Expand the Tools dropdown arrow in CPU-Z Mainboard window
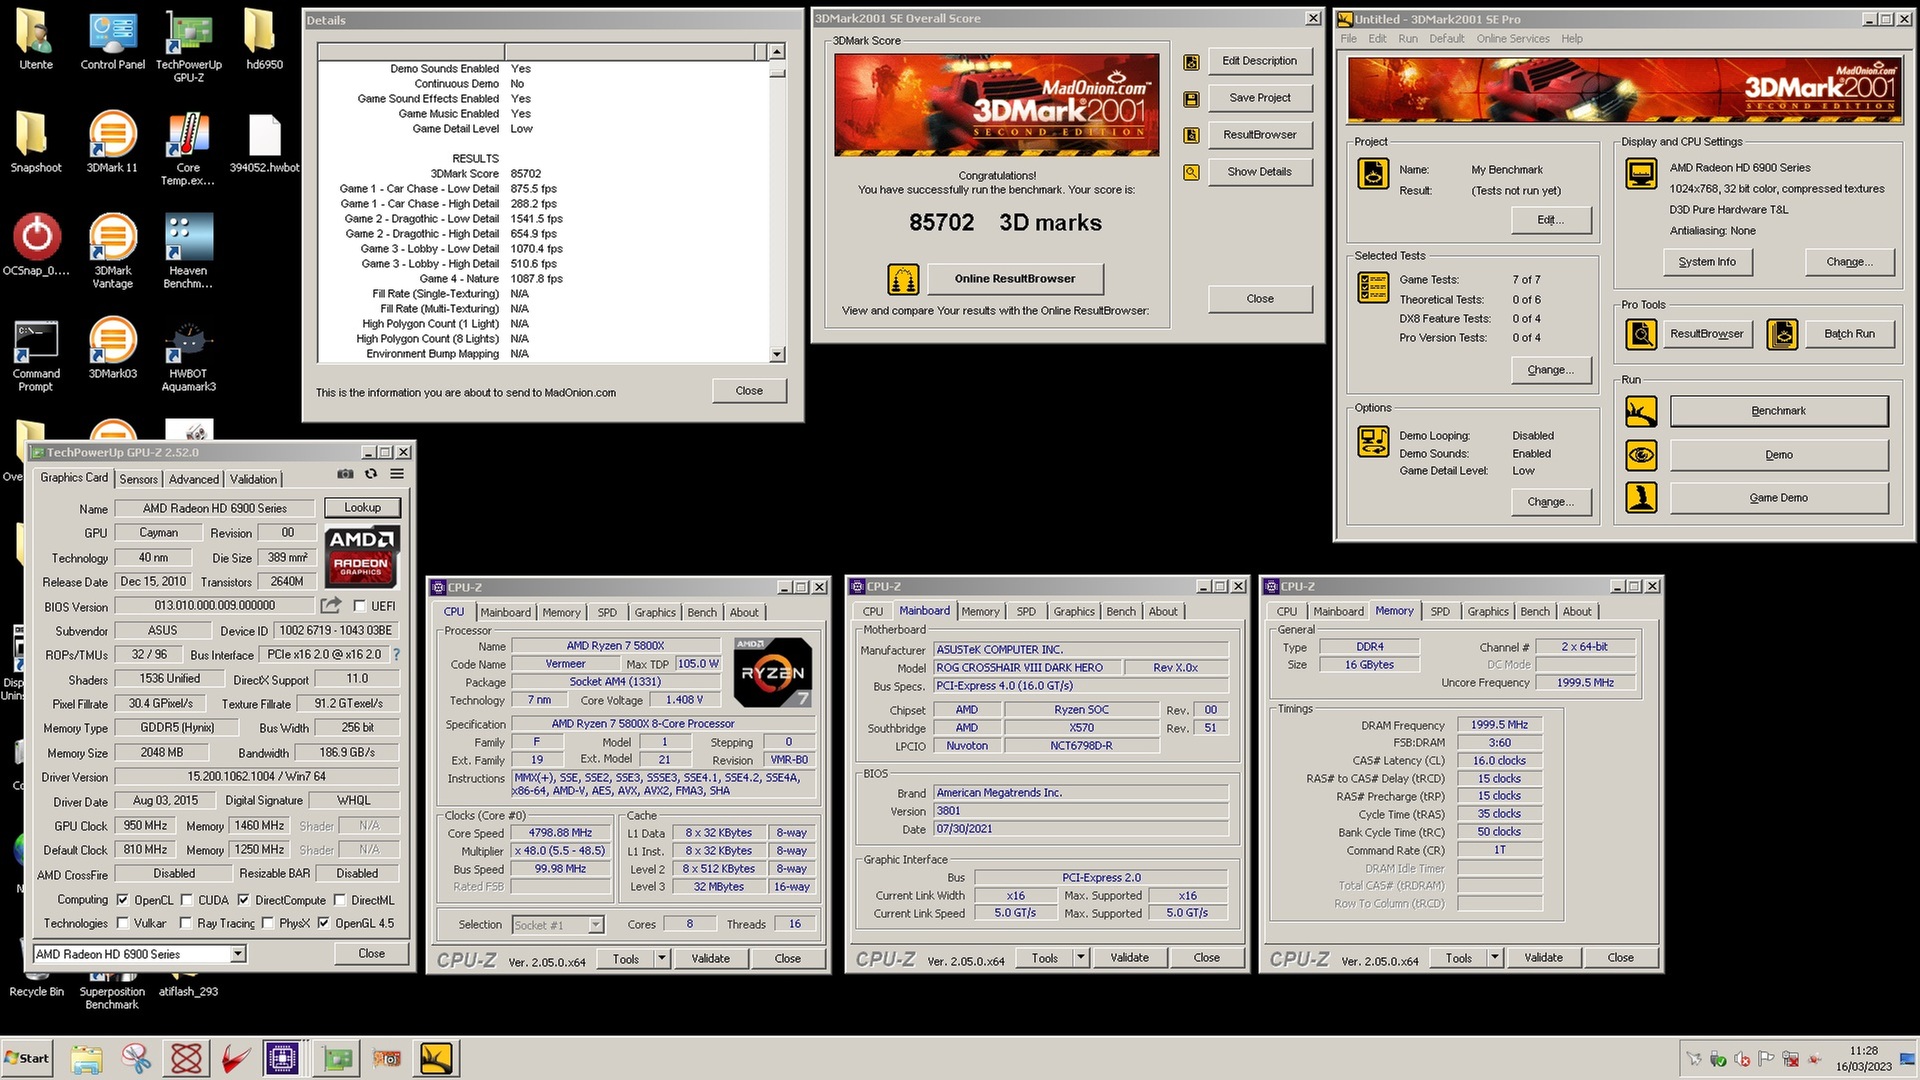Screen dimensions: 1920x1080 pyautogui.click(x=1081, y=957)
